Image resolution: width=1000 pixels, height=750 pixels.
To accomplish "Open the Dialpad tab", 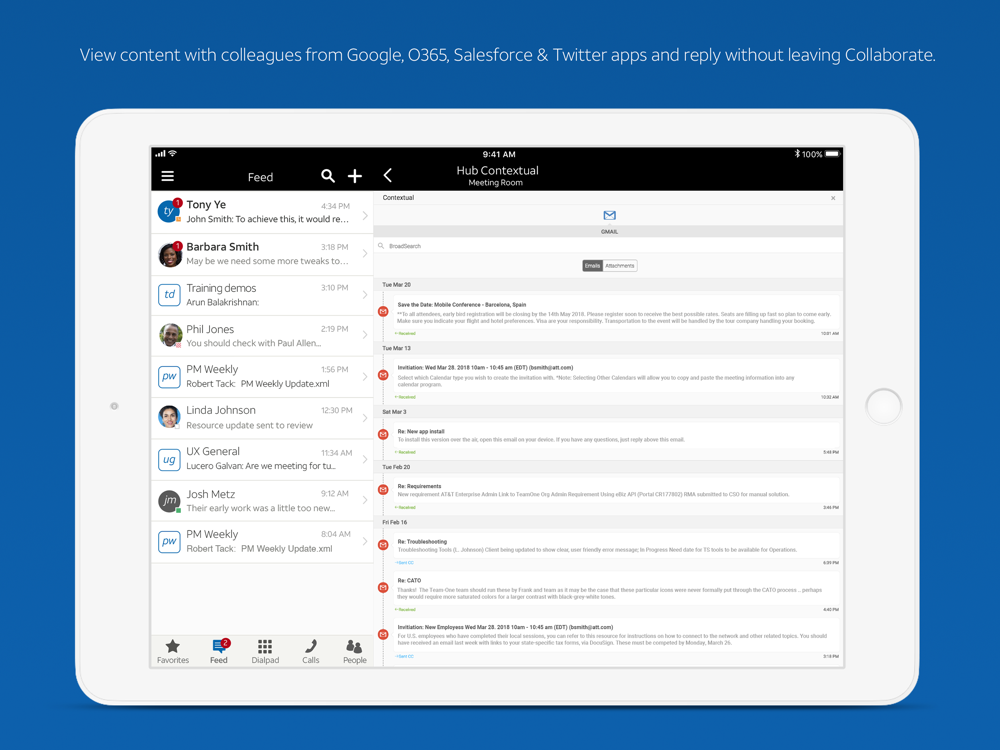I will pyautogui.click(x=265, y=652).
